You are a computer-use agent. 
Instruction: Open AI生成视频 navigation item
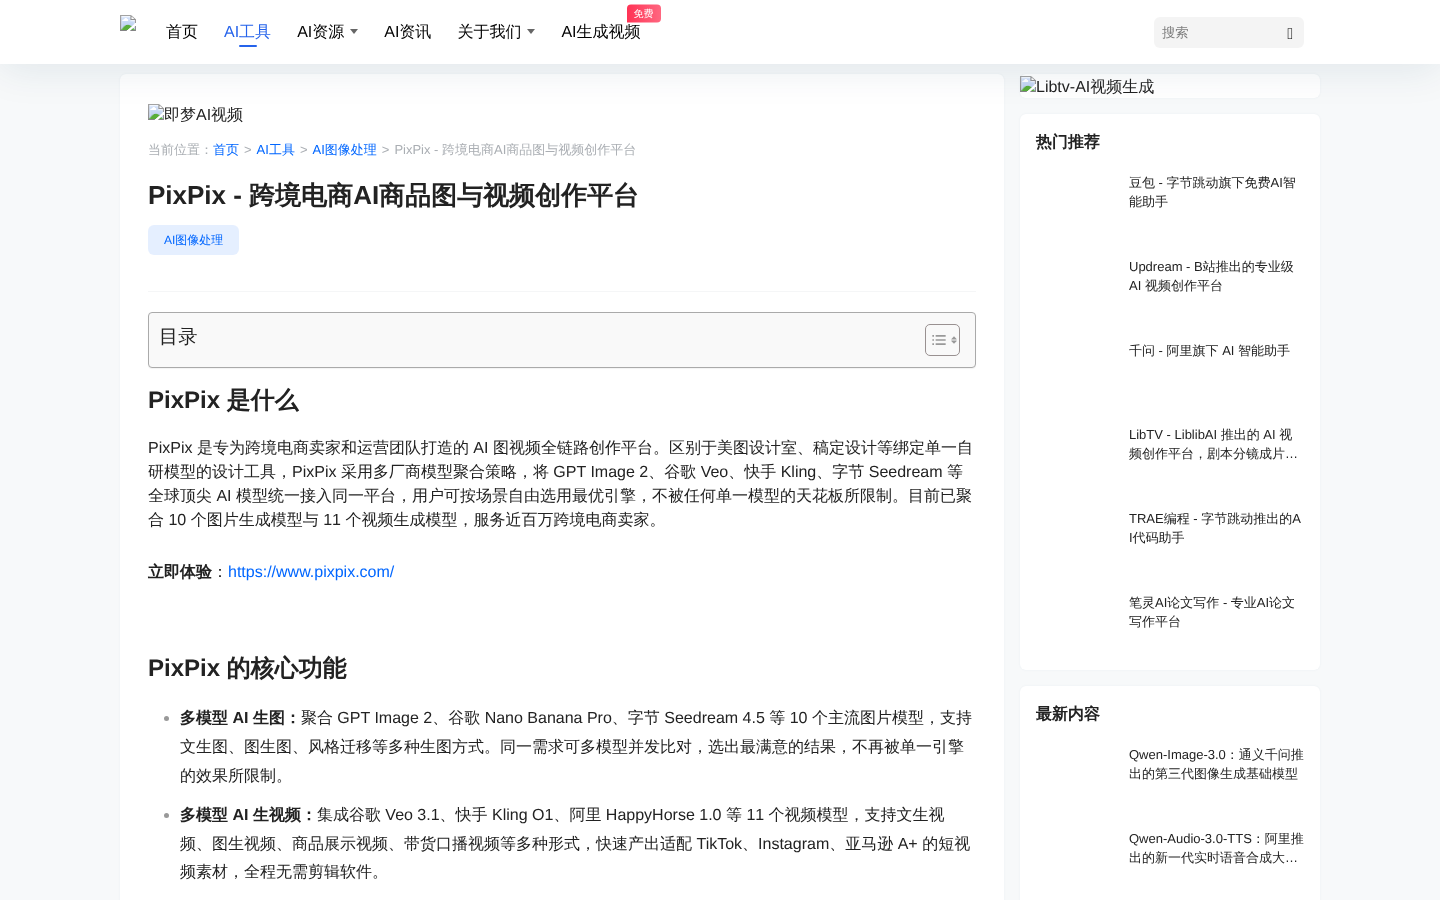[600, 32]
